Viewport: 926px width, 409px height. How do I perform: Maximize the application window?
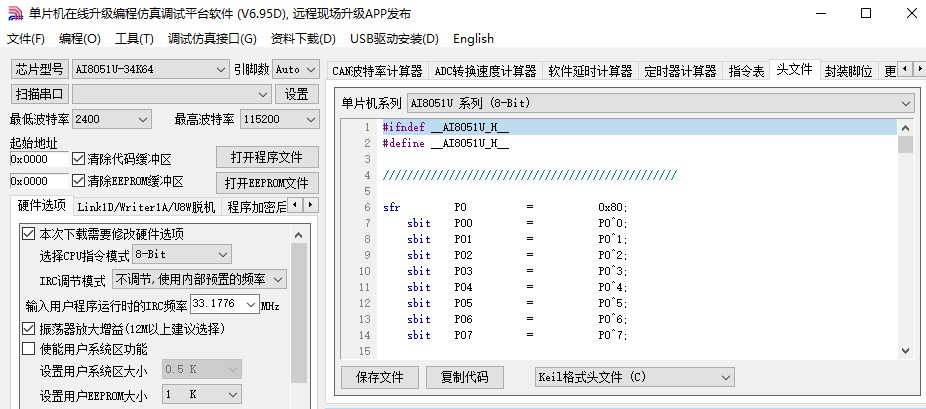pos(866,14)
